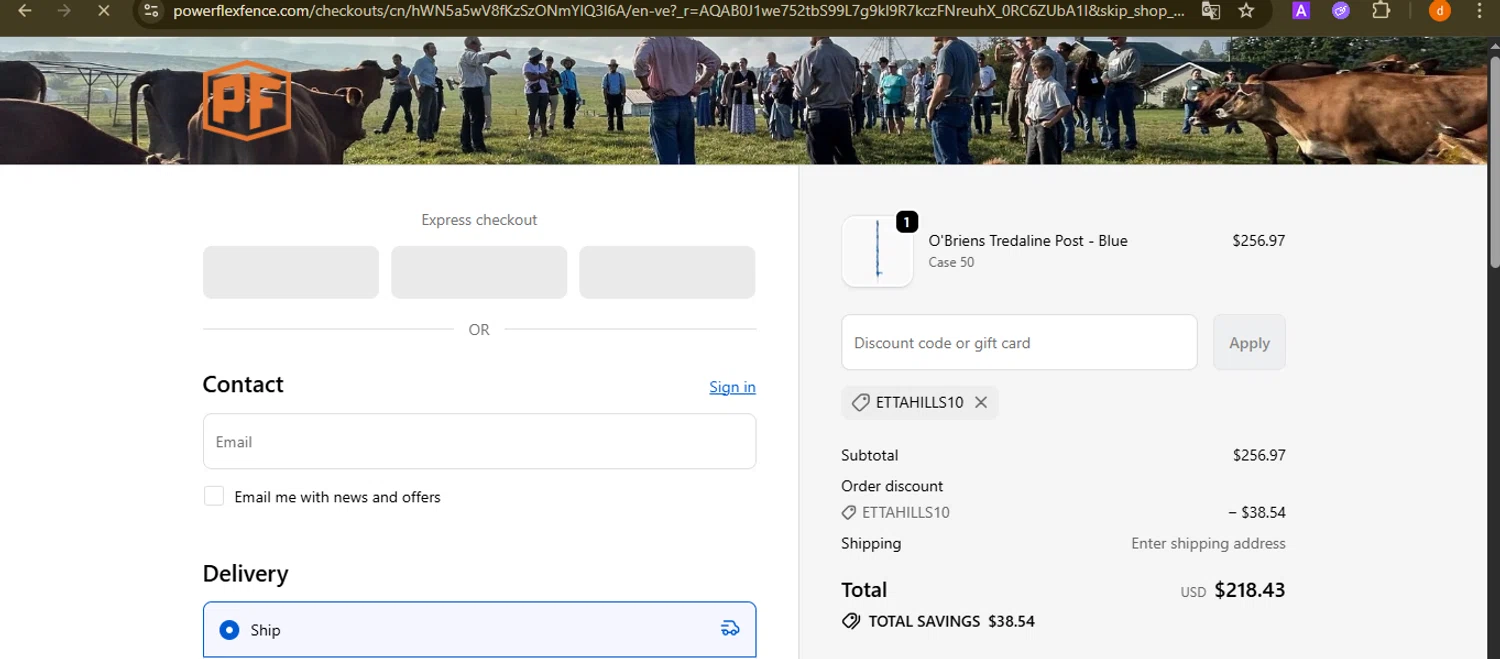This screenshot has height=659, width=1500.
Task: Click the delivery truck icon in Ship option
Action: (x=730, y=629)
